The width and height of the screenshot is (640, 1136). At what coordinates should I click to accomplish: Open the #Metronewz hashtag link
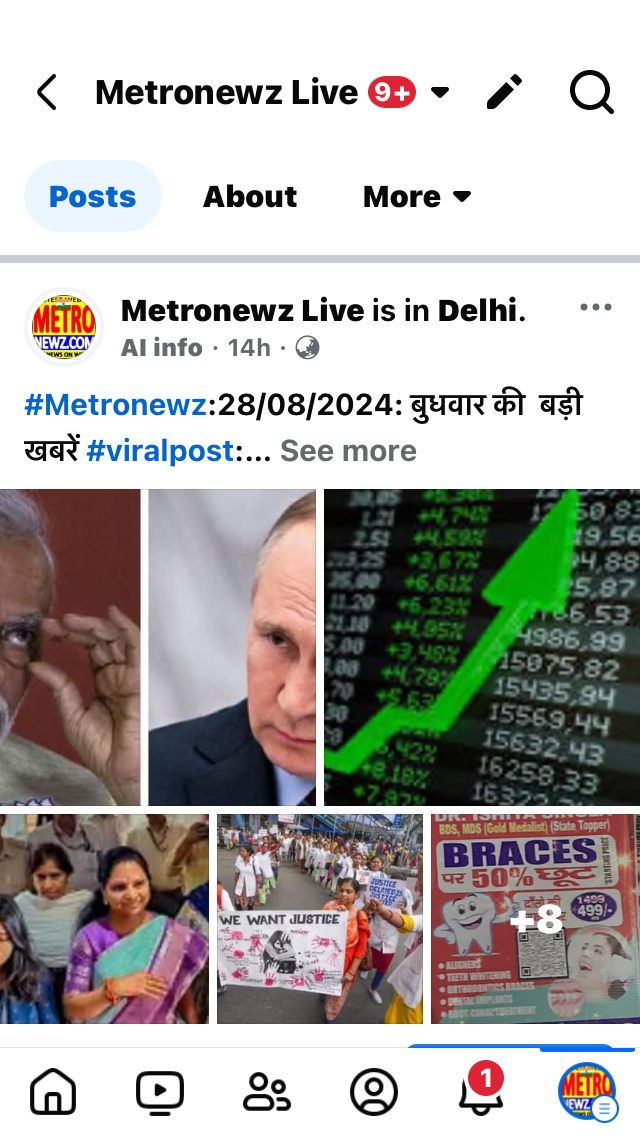pos(115,405)
